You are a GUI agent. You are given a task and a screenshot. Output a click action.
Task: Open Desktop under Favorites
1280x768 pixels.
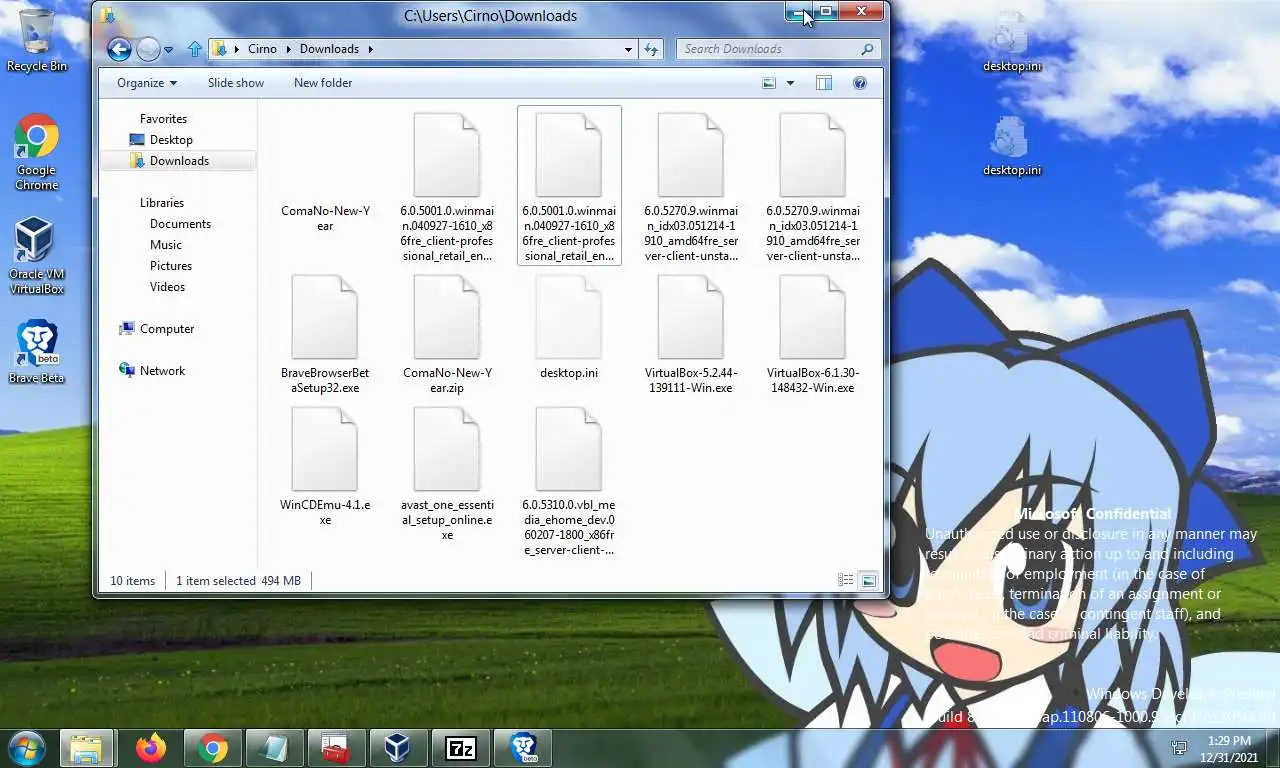[x=171, y=140]
